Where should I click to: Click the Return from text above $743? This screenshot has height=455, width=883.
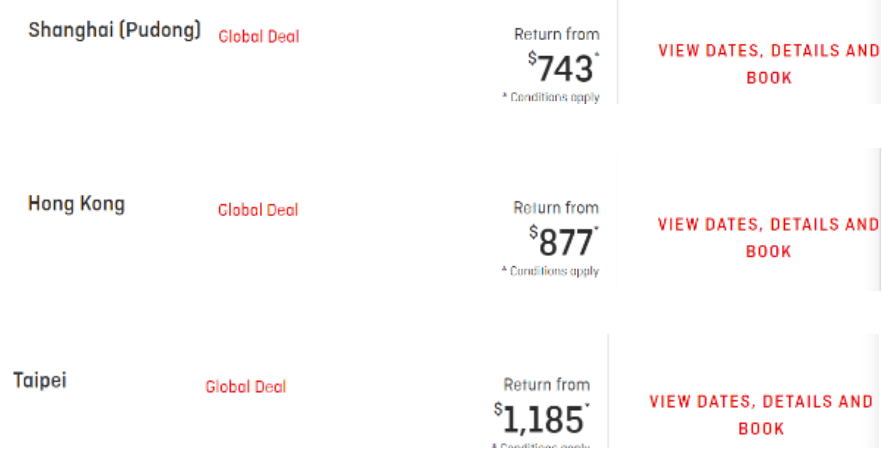point(556,34)
